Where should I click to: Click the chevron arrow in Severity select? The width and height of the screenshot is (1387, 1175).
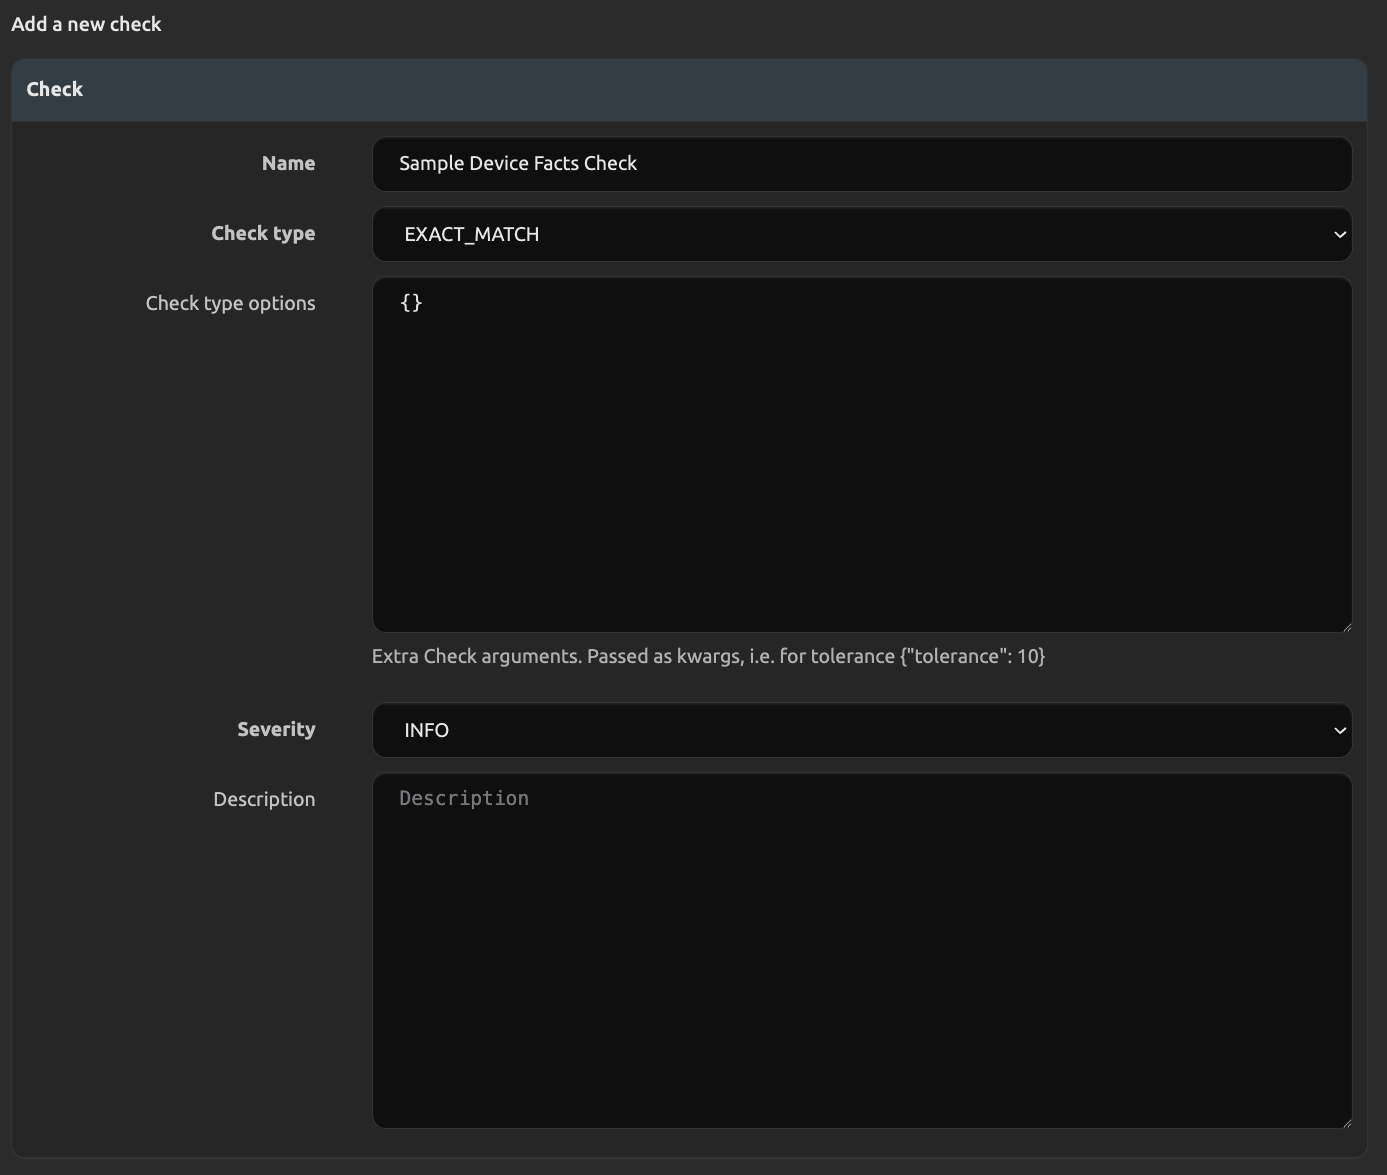point(1339,731)
